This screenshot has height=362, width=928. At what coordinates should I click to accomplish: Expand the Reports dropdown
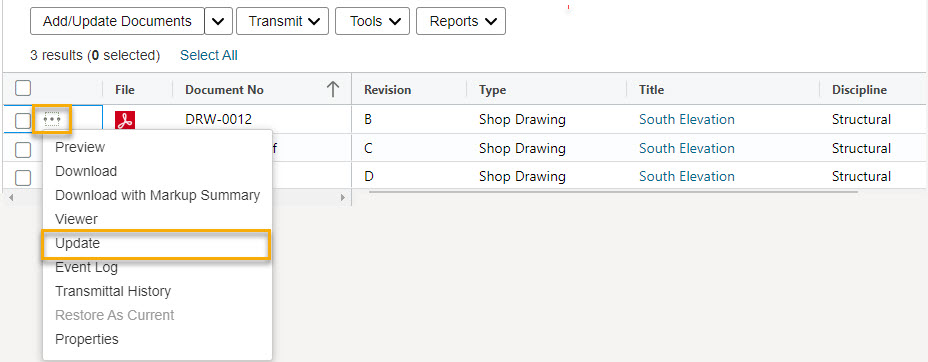coord(461,21)
